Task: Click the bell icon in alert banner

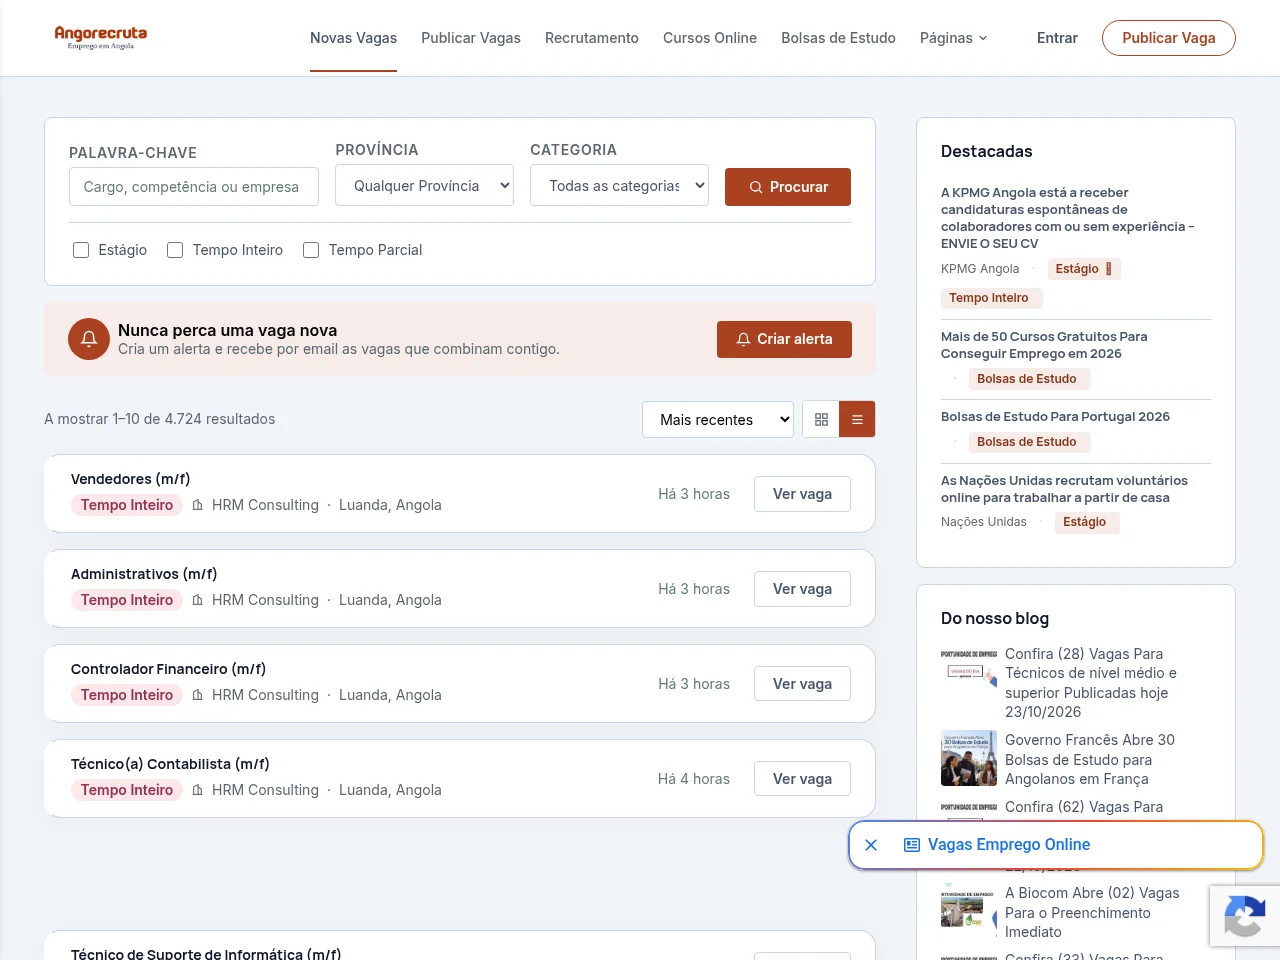Action: point(89,339)
